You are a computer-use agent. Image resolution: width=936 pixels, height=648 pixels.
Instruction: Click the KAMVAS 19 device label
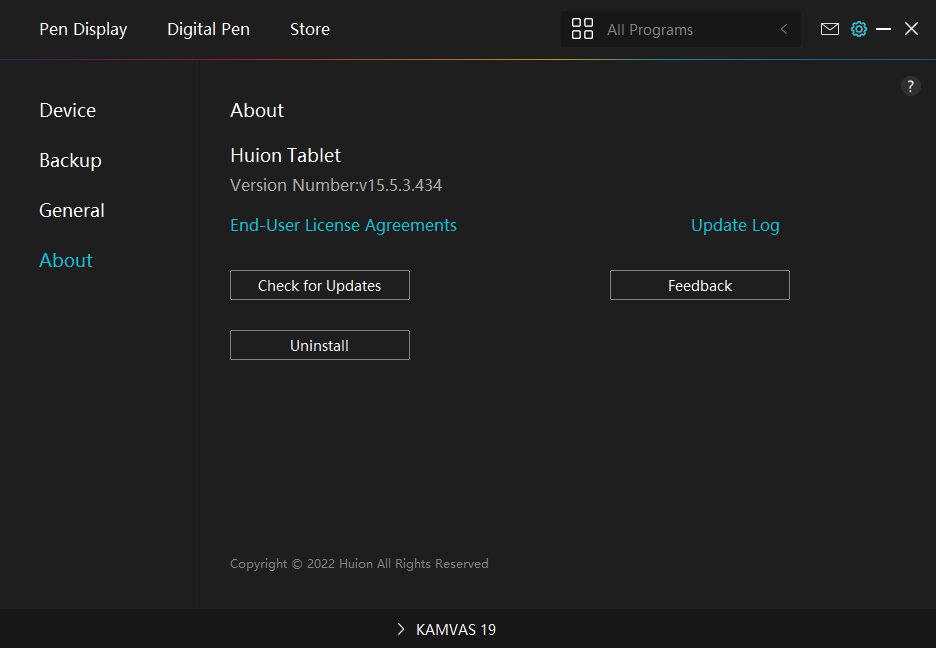(455, 630)
